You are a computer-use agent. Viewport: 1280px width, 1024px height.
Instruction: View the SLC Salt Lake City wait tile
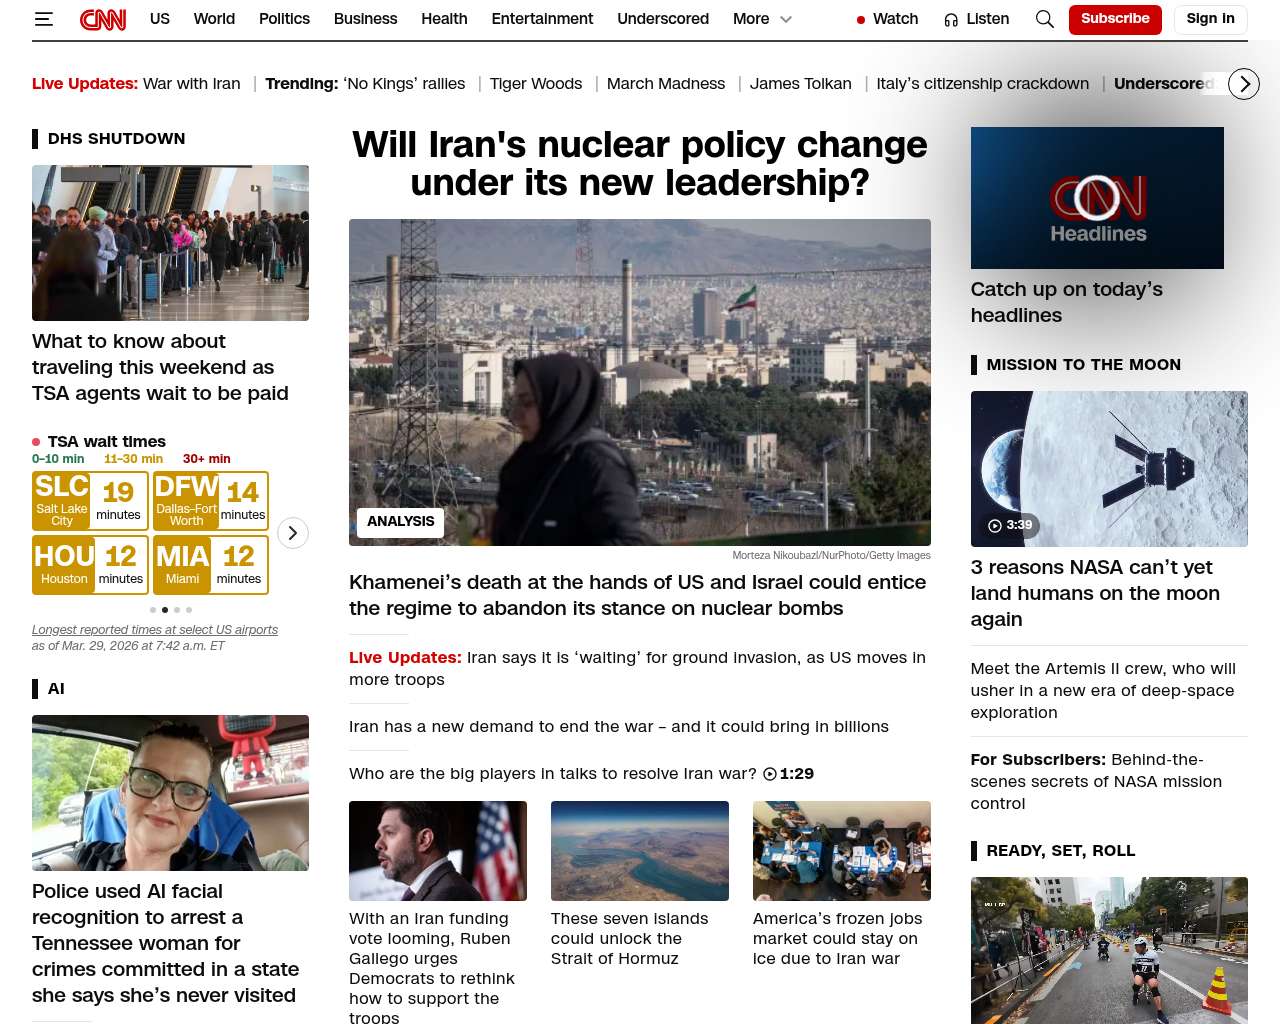click(90, 501)
